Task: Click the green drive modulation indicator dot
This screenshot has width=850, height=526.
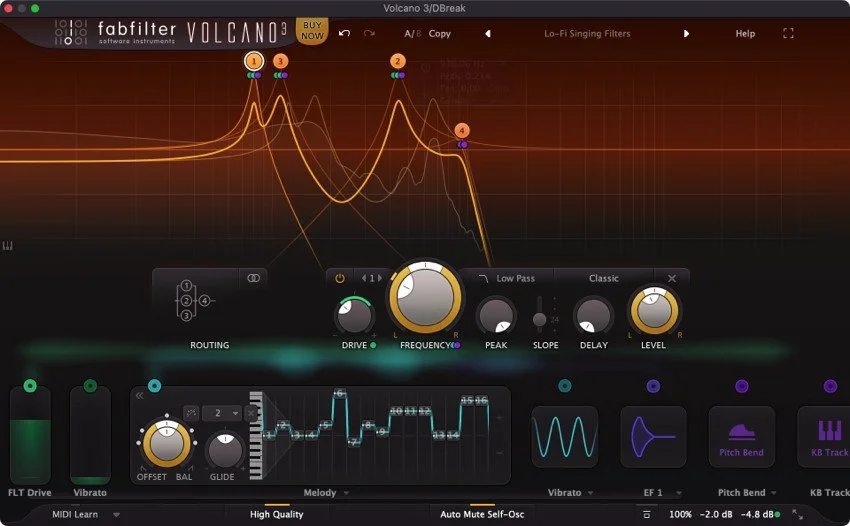Action: click(x=373, y=345)
